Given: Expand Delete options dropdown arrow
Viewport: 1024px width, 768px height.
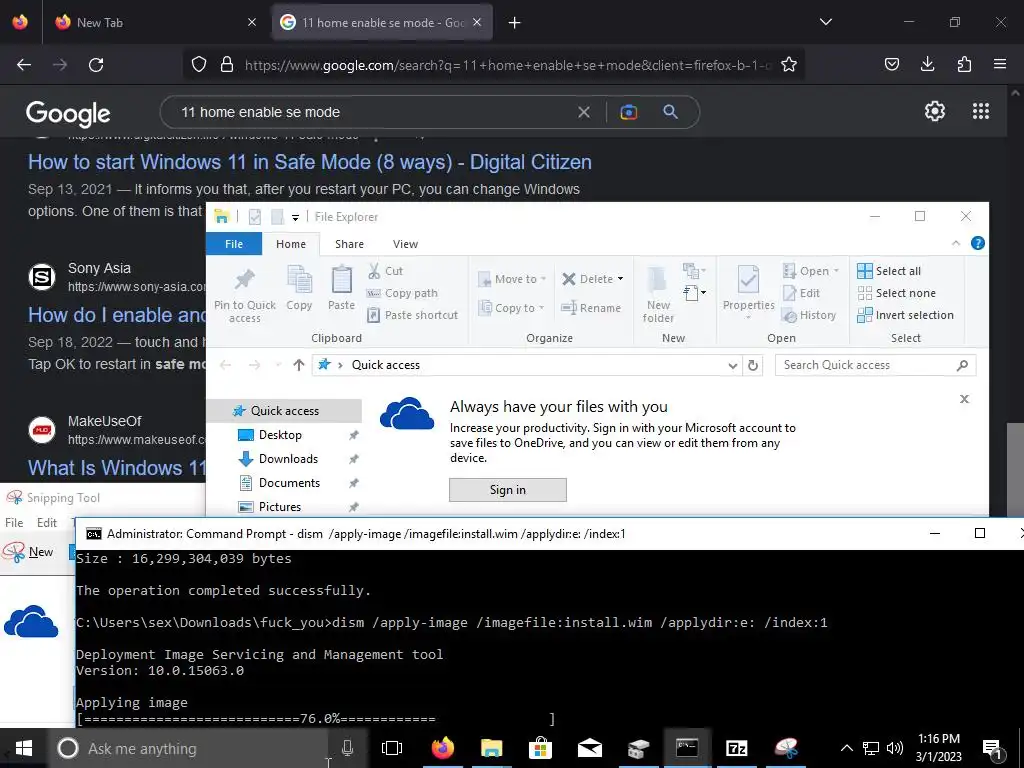Looking at the screenshot, I should coord(620,279).
